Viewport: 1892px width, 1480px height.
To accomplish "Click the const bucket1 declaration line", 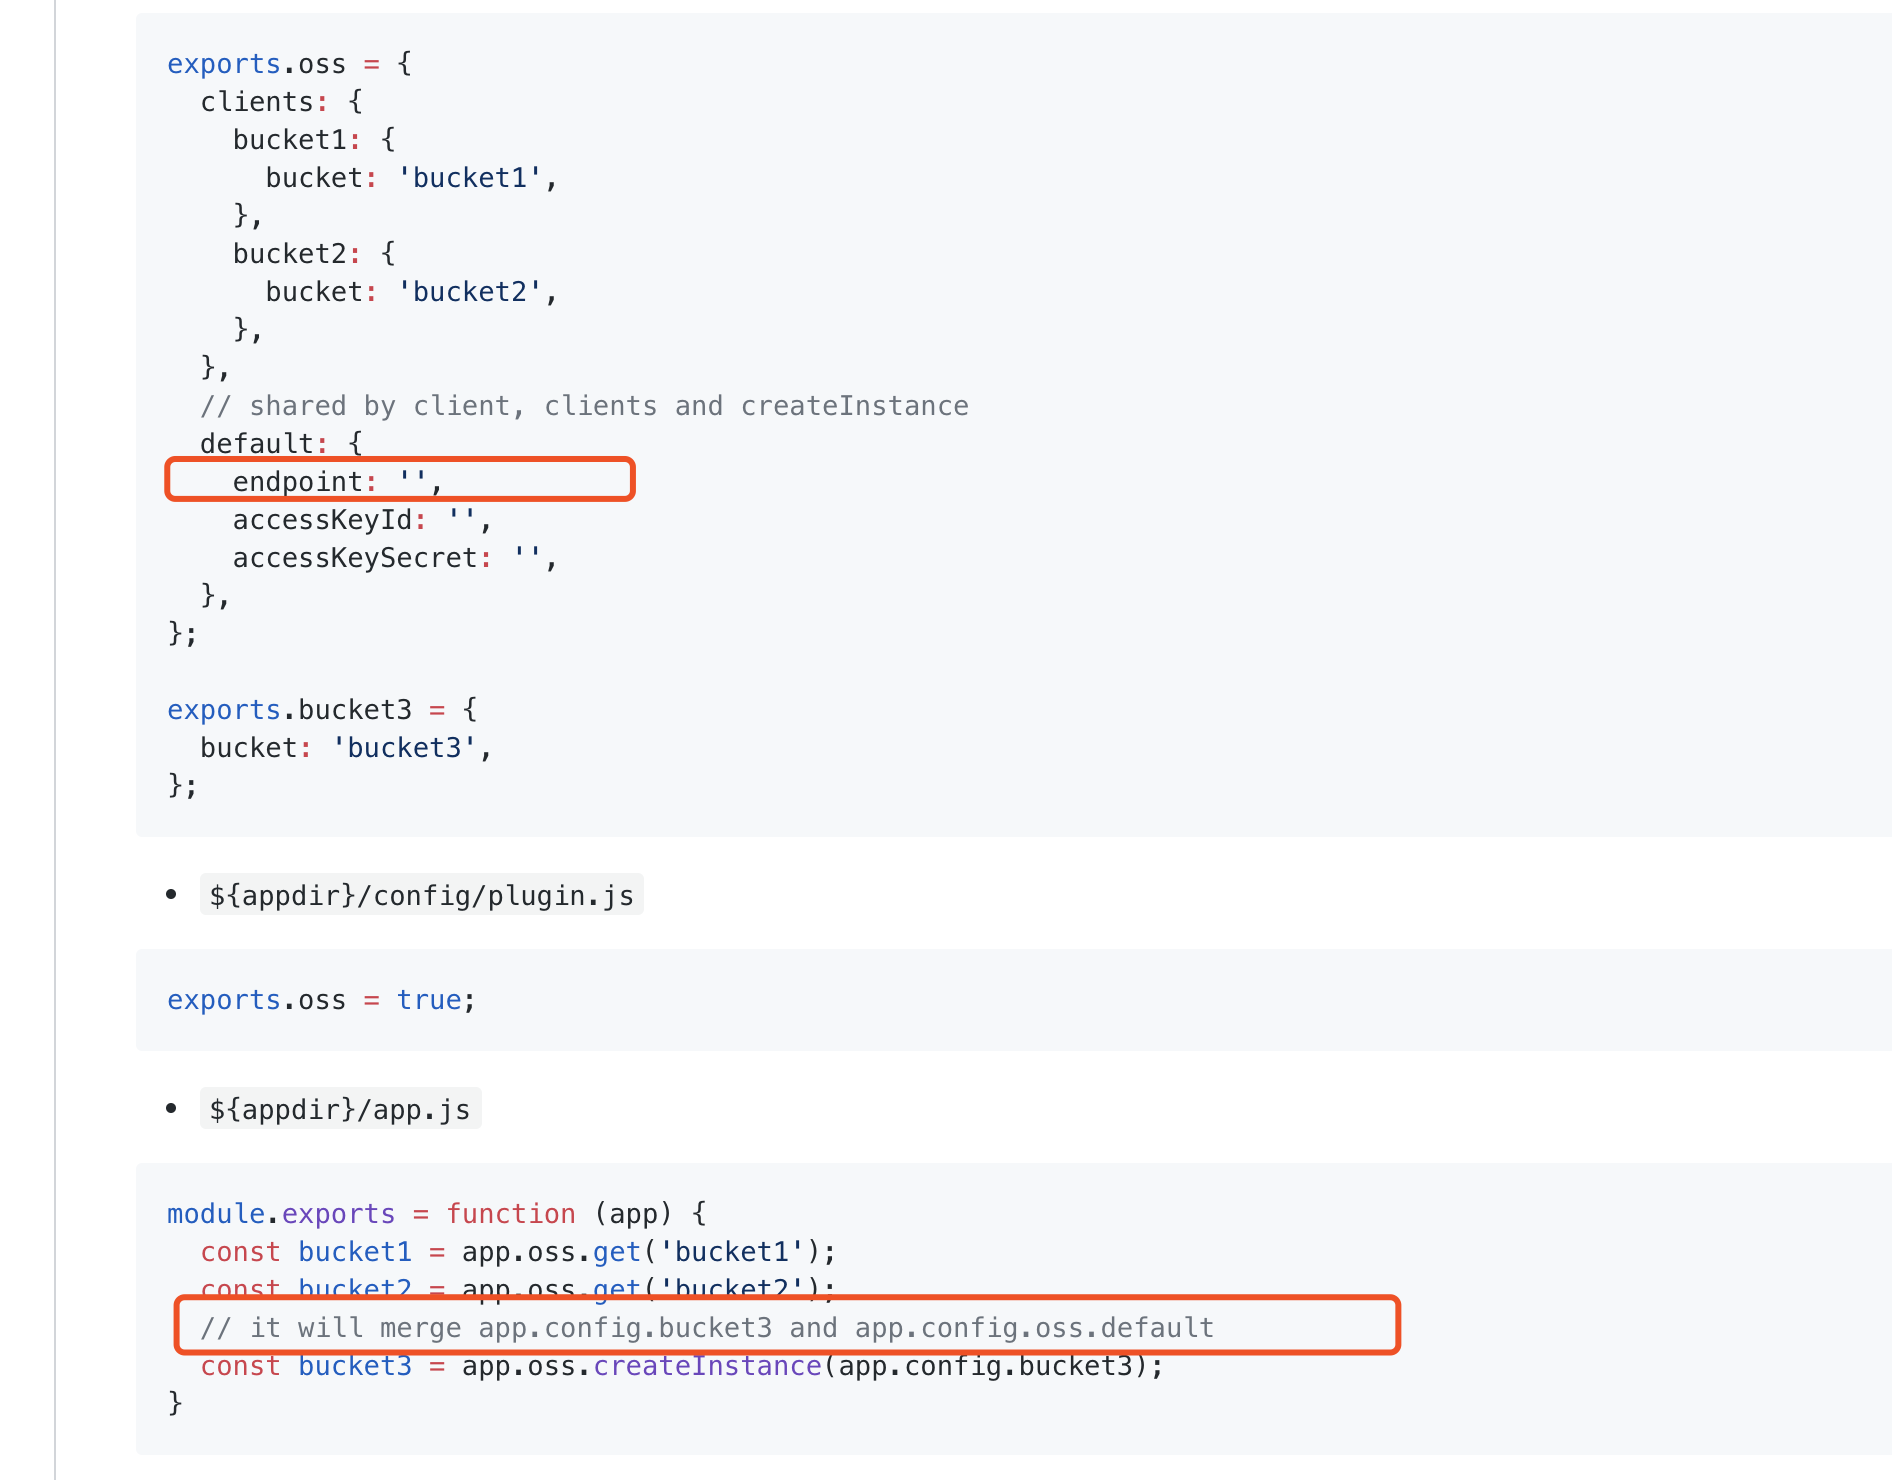I will point(518,1252).
